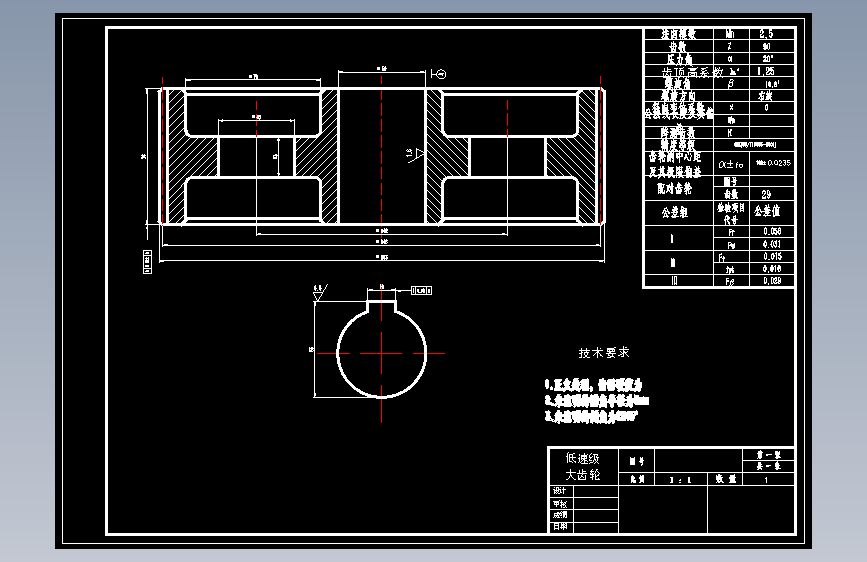Click the surface roughness symbol '1.6' in bore
This screenshot has width=867, height=562.
pyautogui.click(x=414, y=154)
